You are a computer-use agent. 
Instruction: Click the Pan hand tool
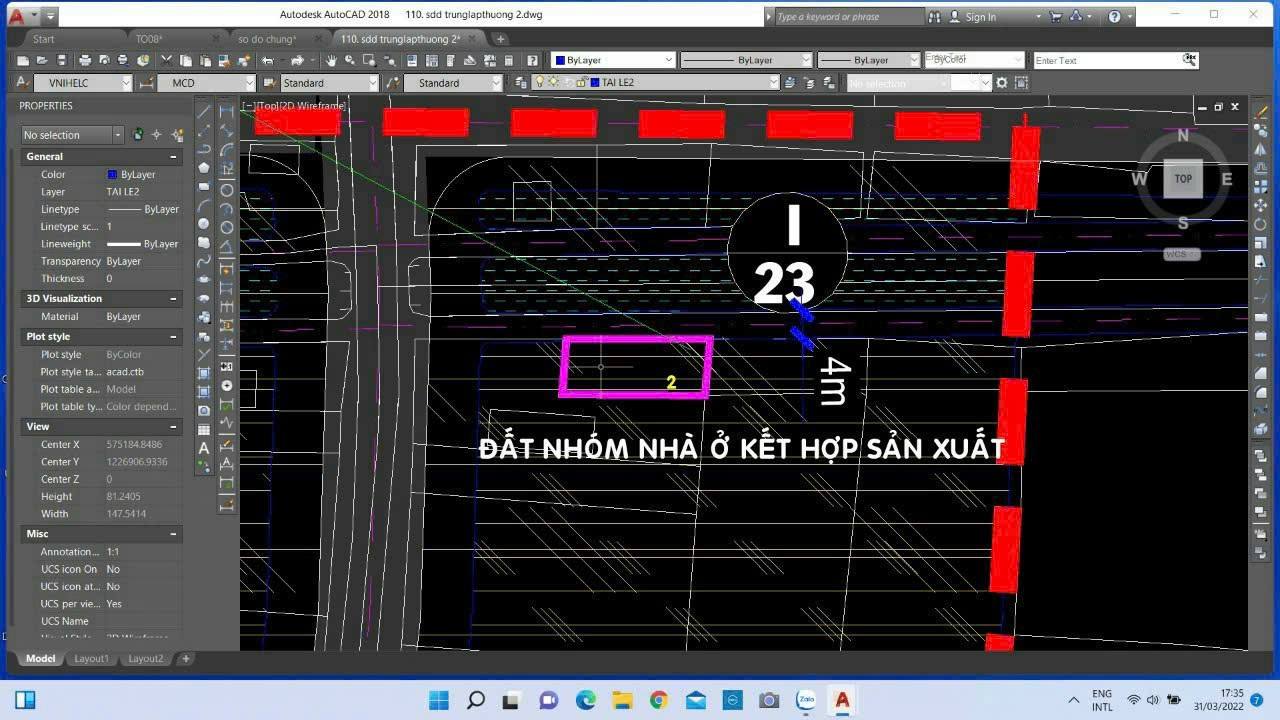(331, 61)
